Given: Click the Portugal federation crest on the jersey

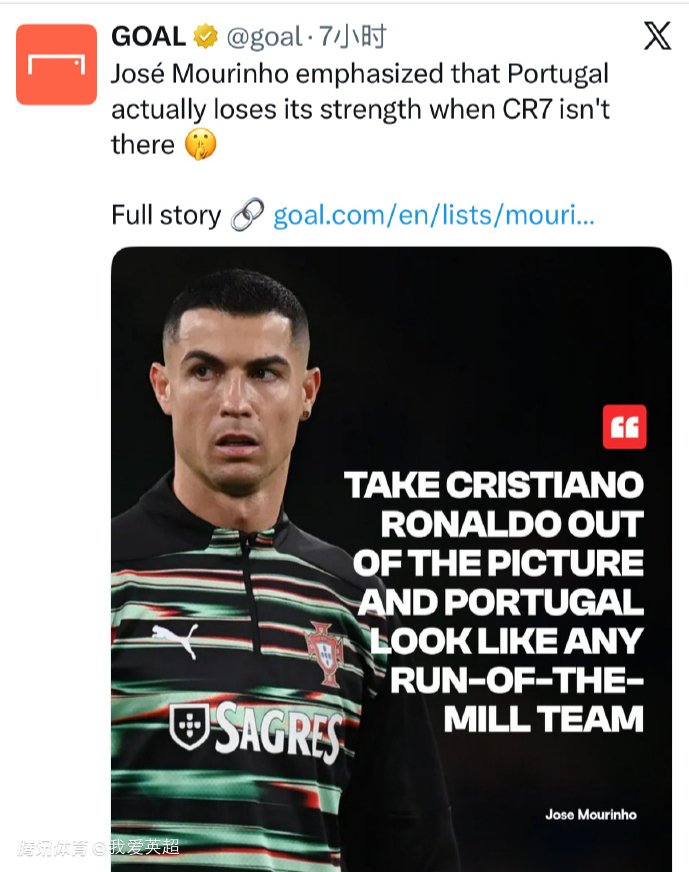Looking at the screenshot, I should [324, 652].
